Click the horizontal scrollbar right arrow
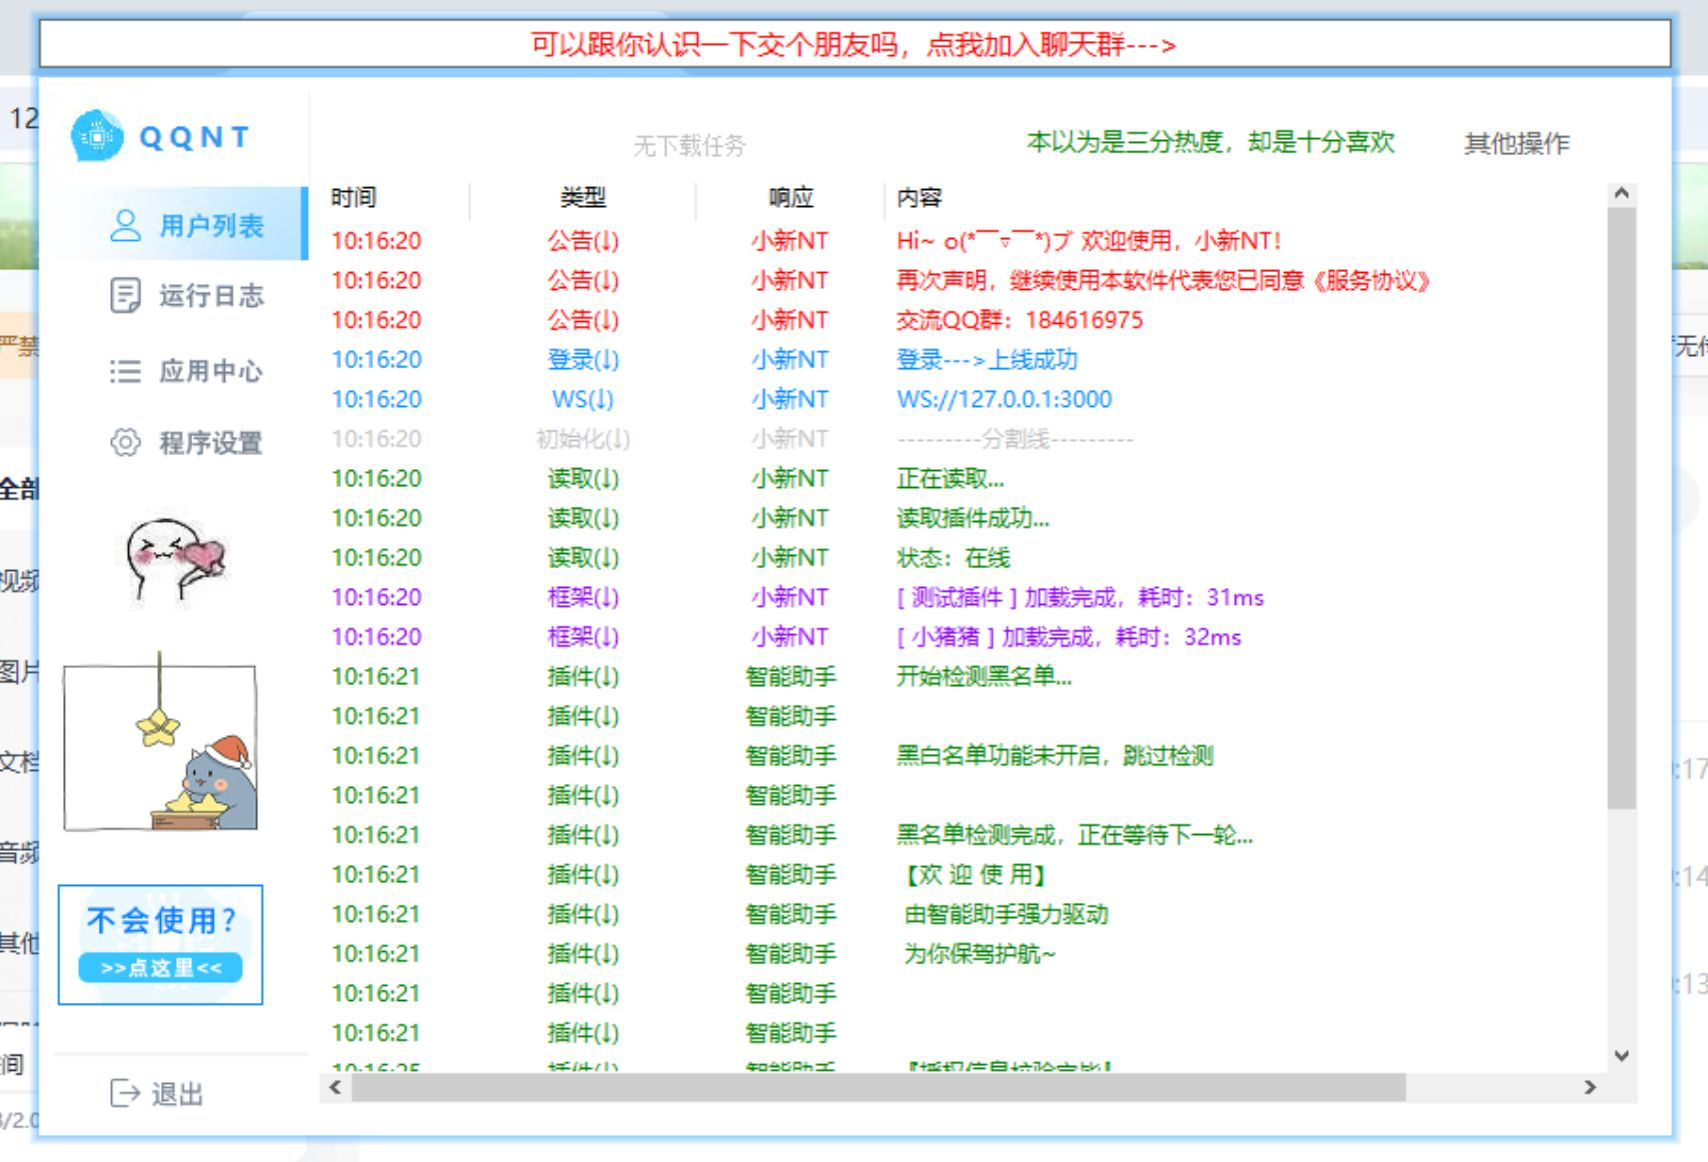1708x1162 pixels. pyautogui.click(x=1590, y=1087)
